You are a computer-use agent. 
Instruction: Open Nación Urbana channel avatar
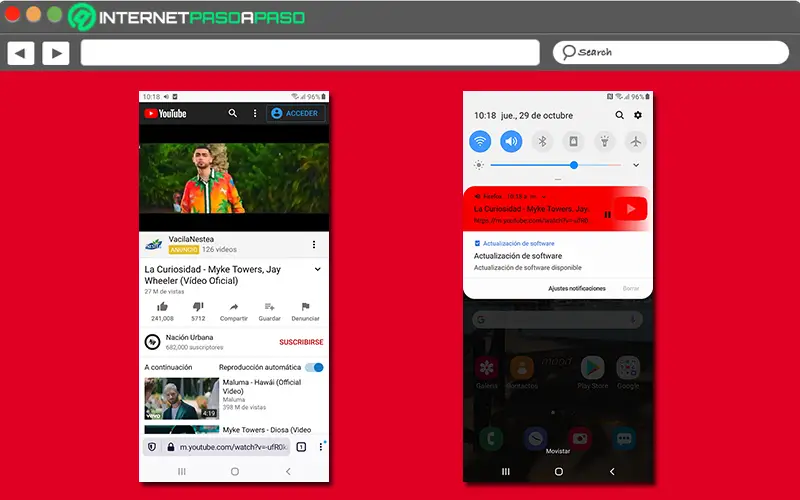pyautogui.click(x=152, y=342)
